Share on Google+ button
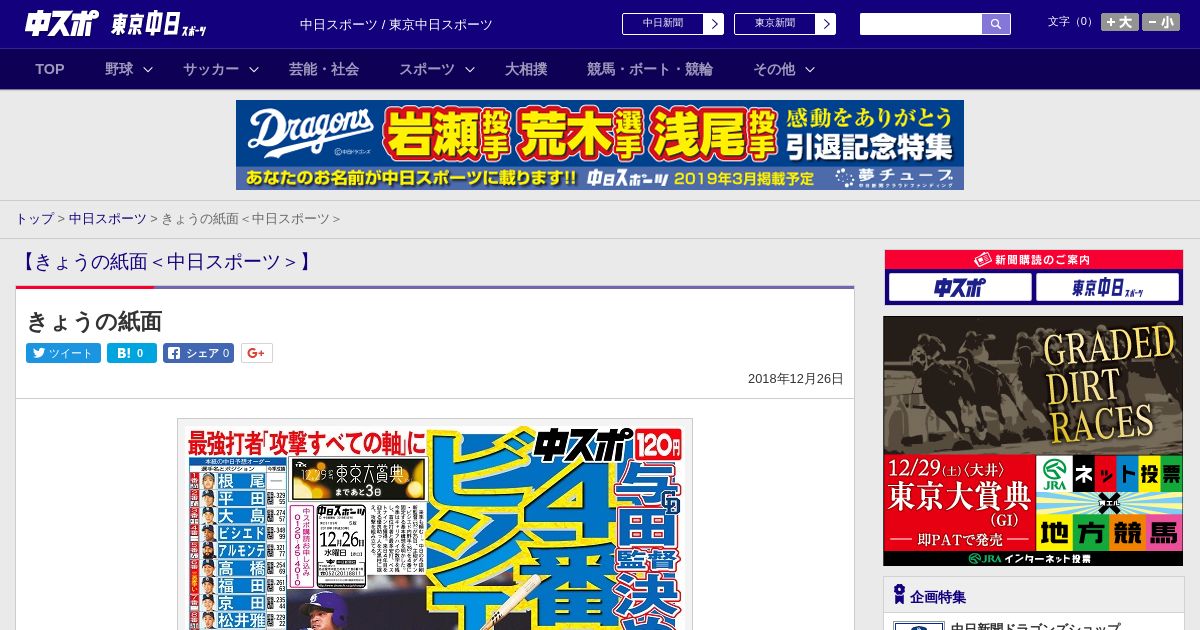1200x630 pixels. 257,353
